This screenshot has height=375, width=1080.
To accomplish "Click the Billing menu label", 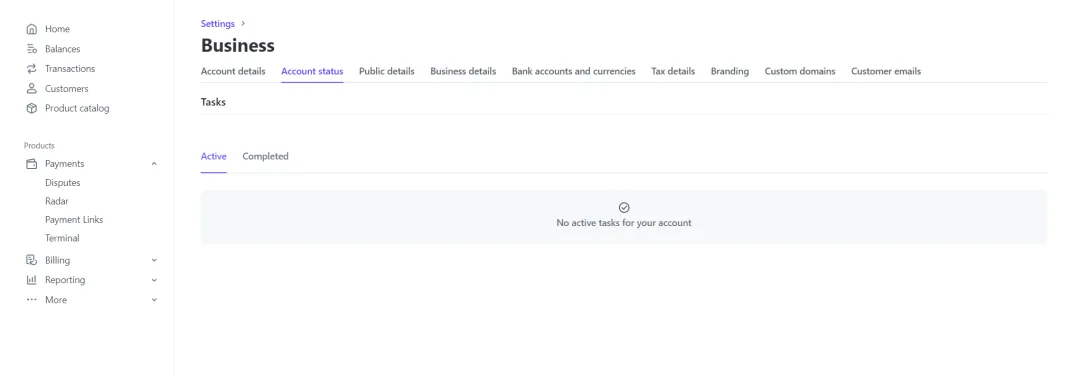I will [x=57, y=261].
